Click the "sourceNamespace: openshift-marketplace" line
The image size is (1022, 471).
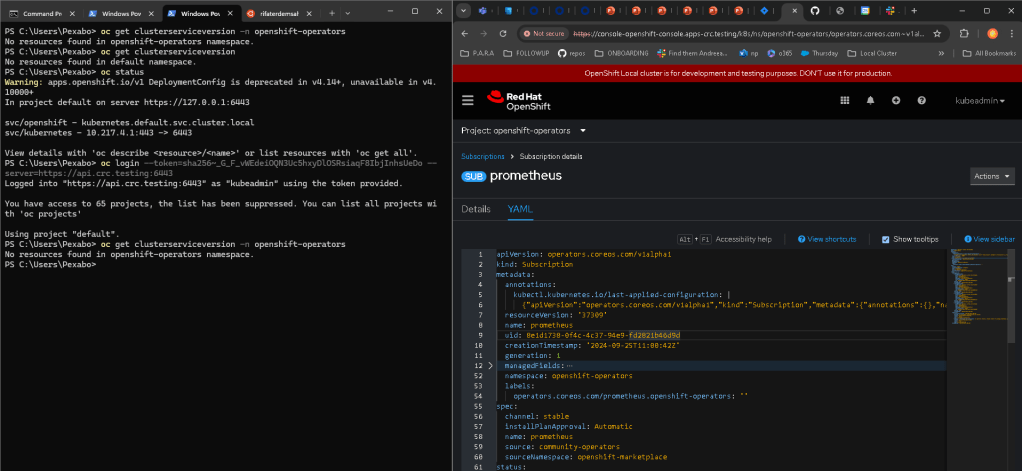tap(586, 457)
